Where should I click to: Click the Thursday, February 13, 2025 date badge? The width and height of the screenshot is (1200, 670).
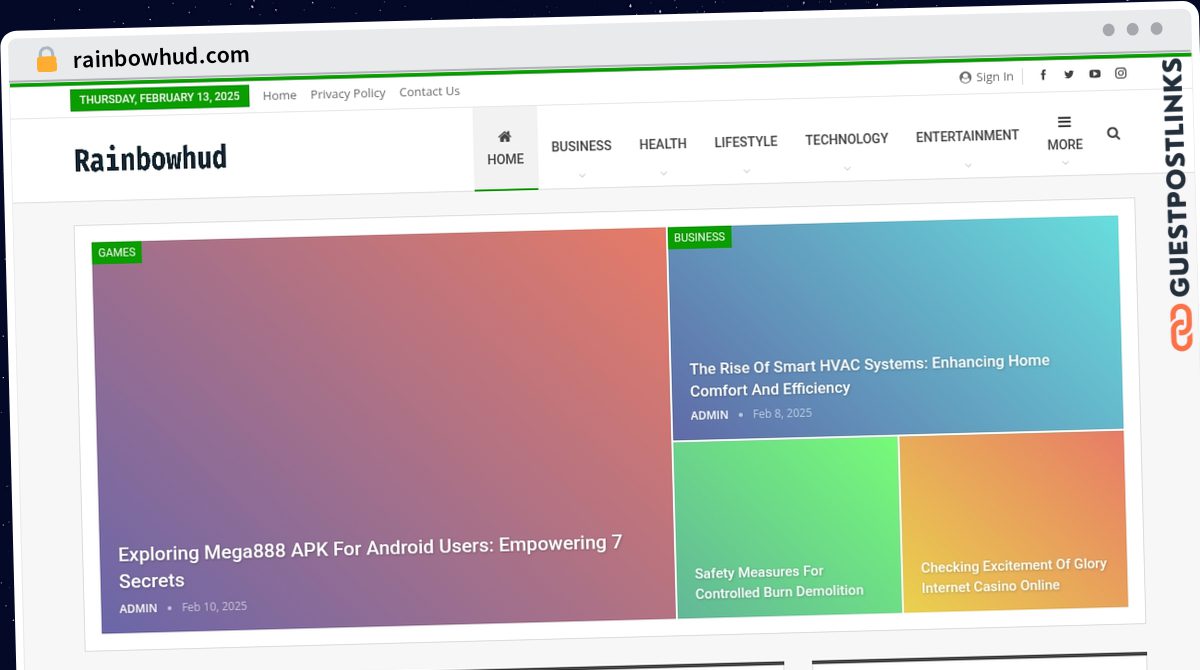pyautogui.click(x=160, y=98)
